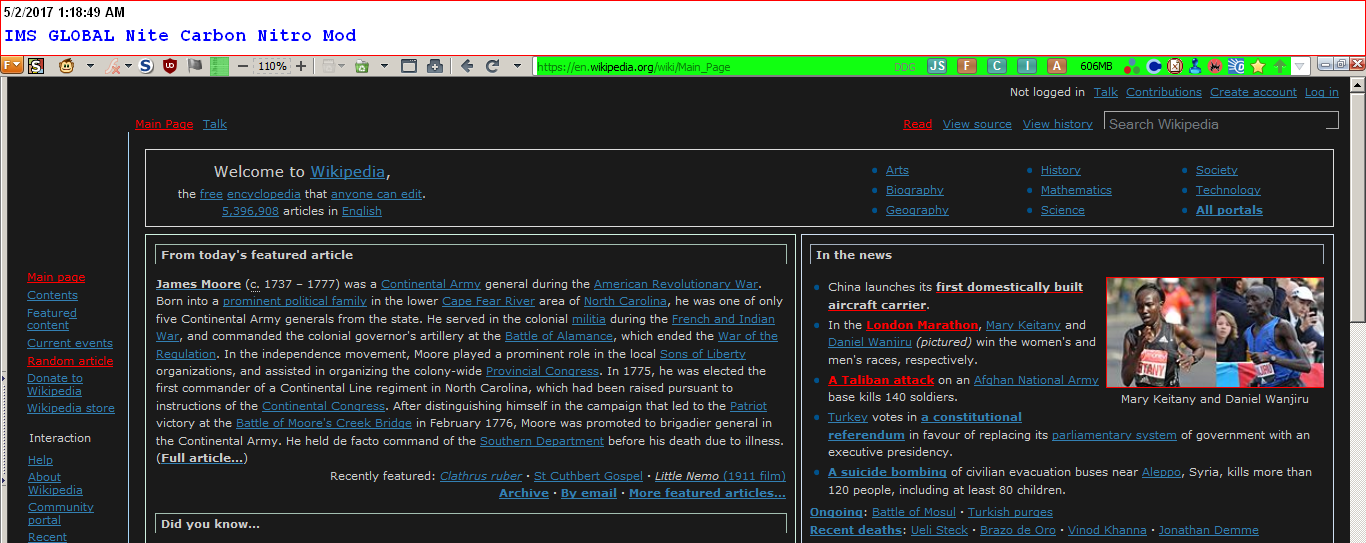Toggle the teal I button
This screenshot has width=1366, height=543.
1027,66
